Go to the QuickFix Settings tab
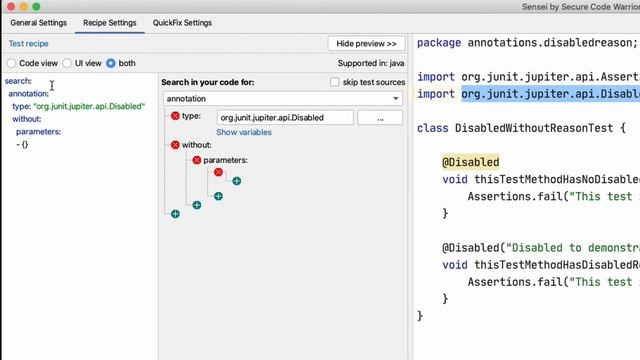Viewport: 640px width, 360px height. tap(182, 23)
